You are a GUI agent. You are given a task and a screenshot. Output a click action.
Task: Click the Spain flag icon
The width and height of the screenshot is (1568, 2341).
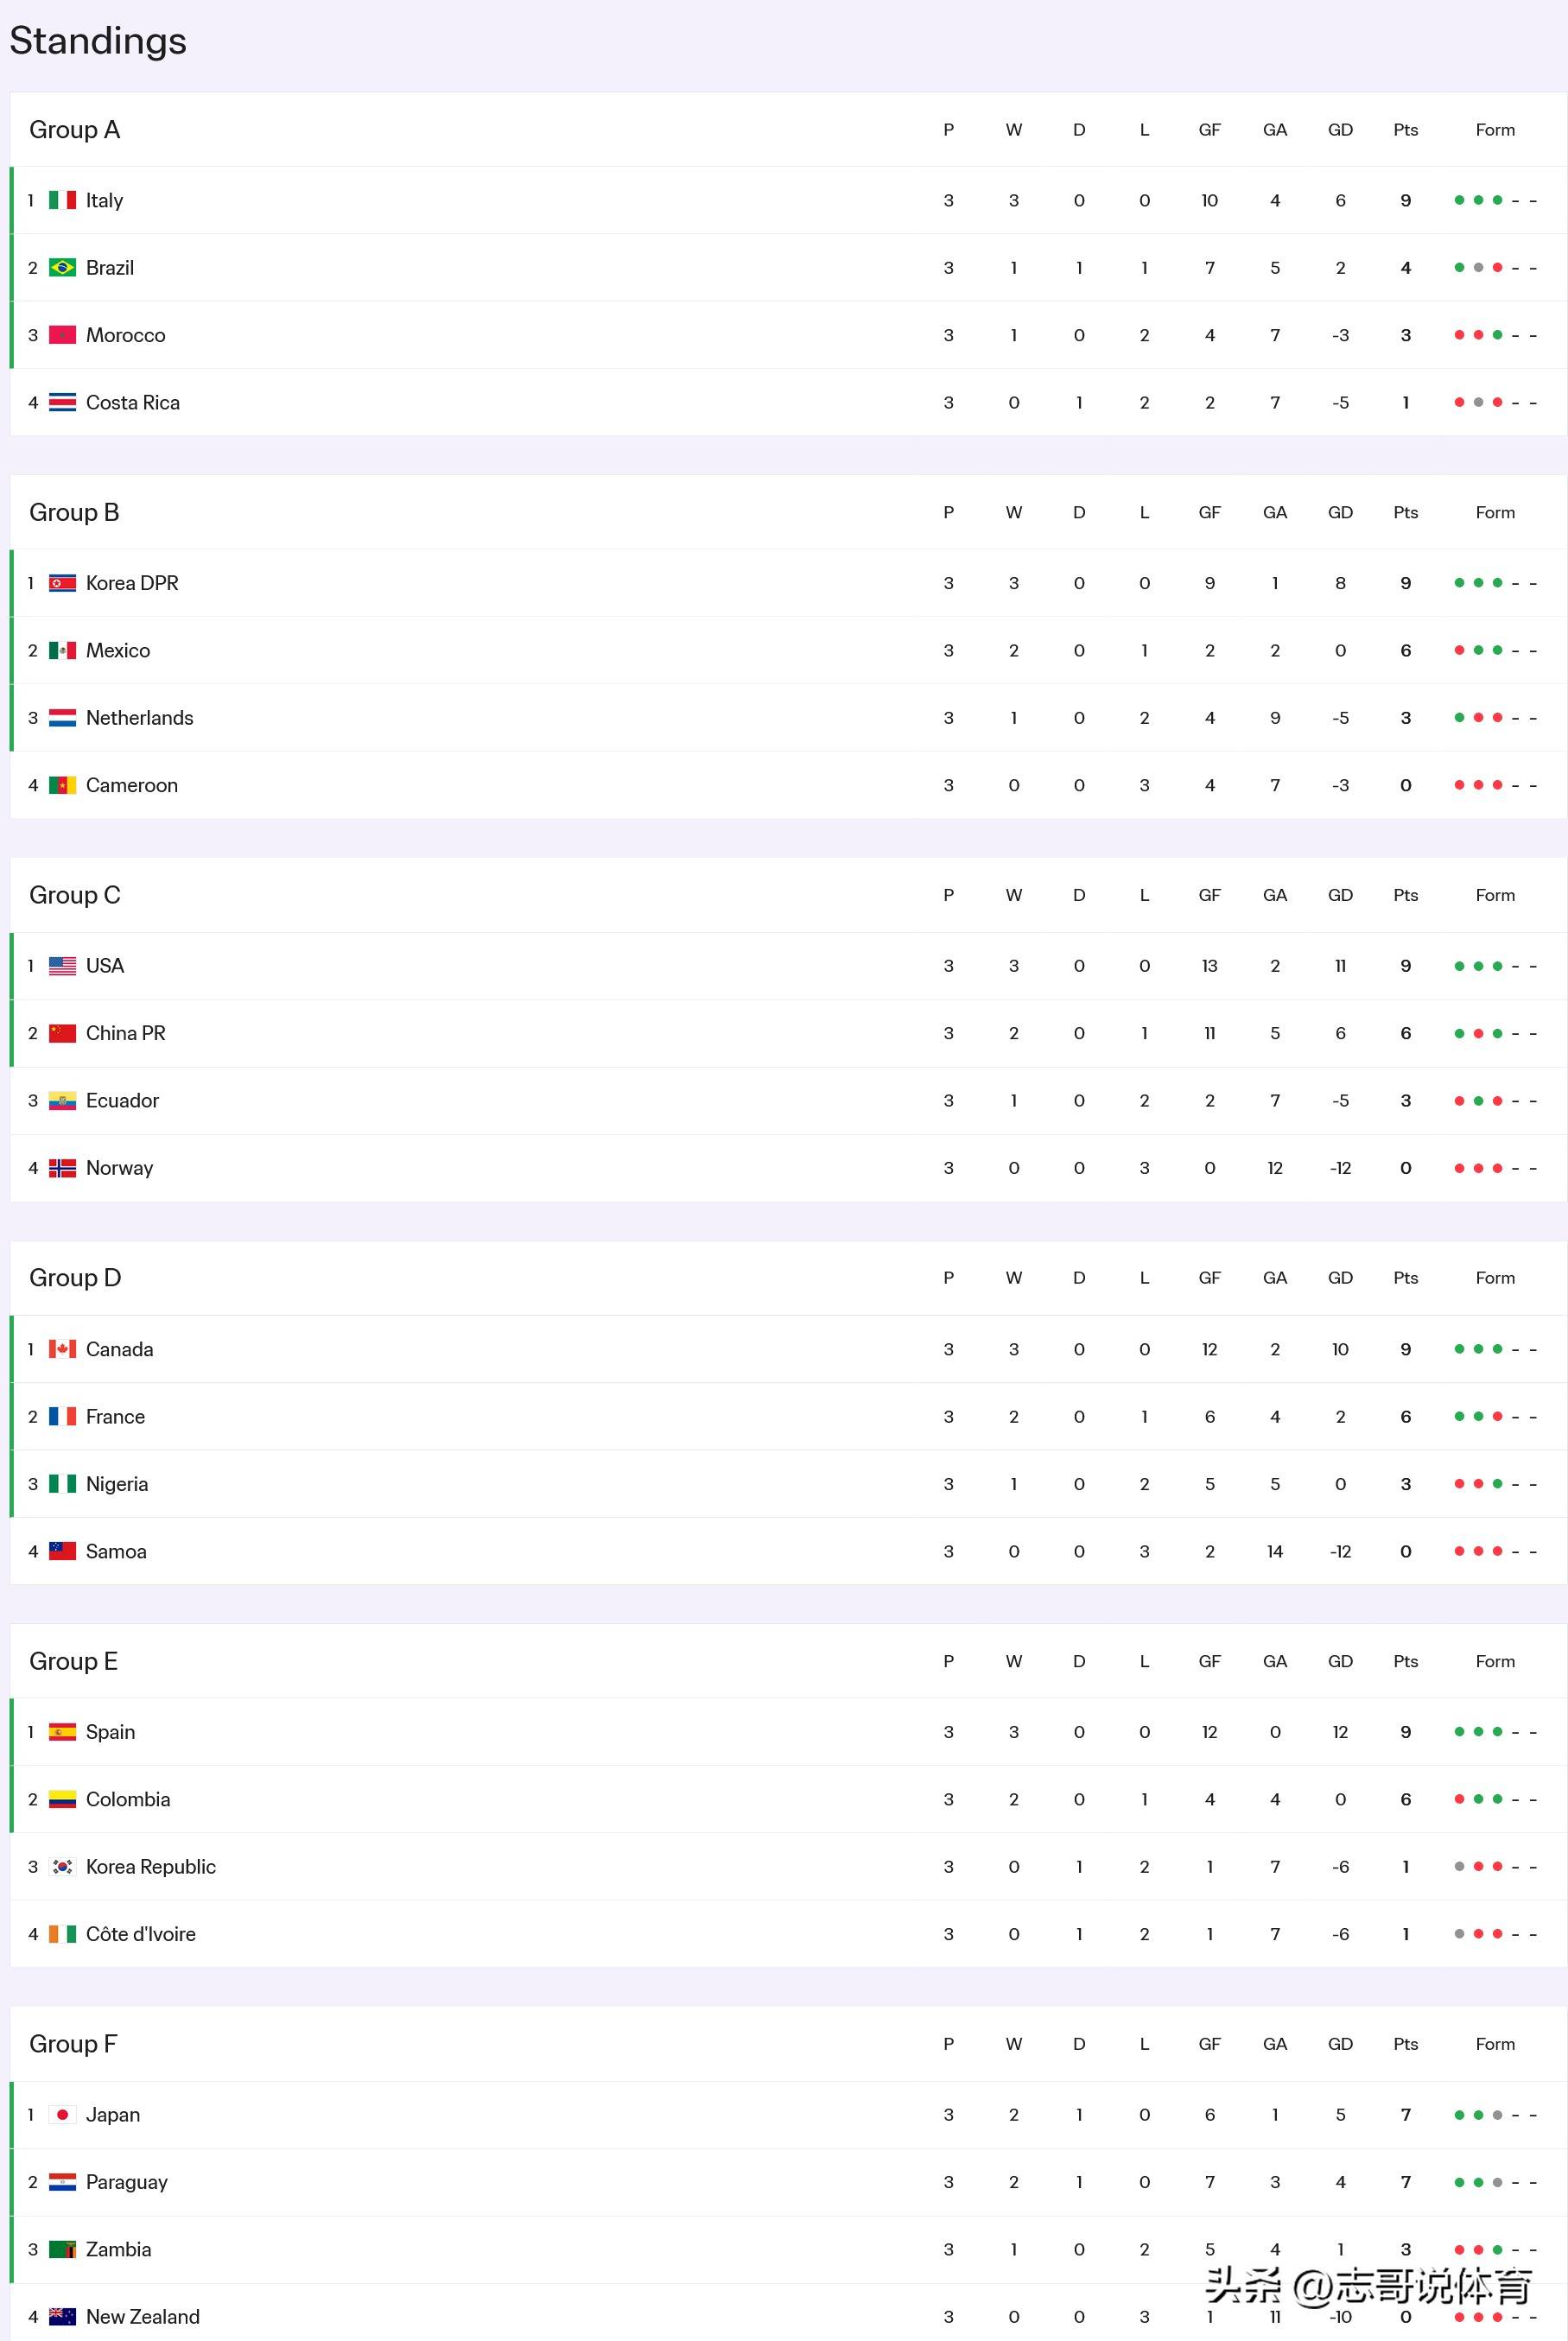pos(62,1732)
